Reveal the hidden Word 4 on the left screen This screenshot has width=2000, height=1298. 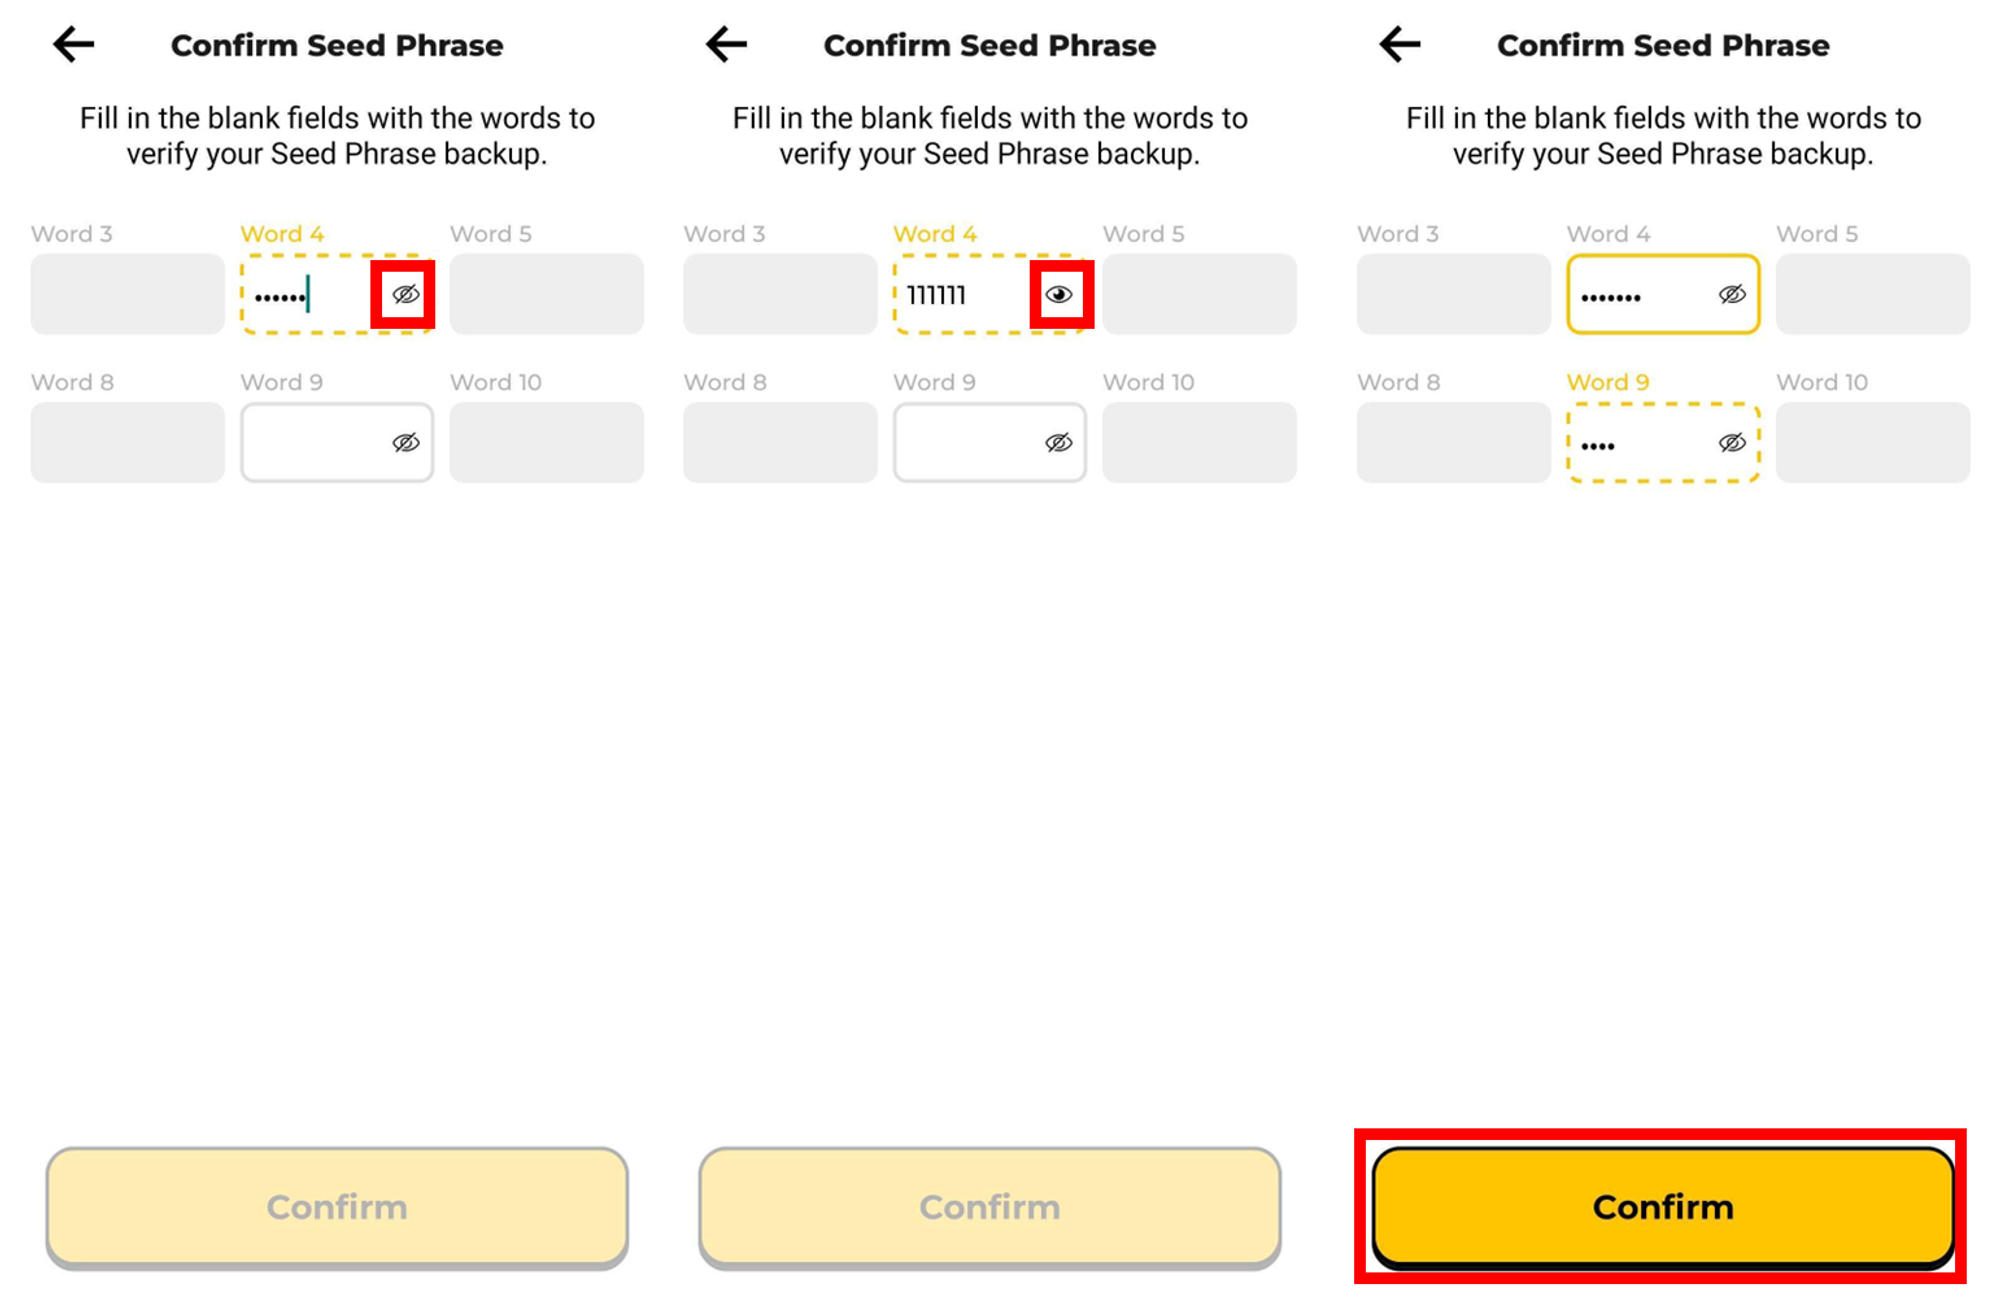(x=405, y=294)
